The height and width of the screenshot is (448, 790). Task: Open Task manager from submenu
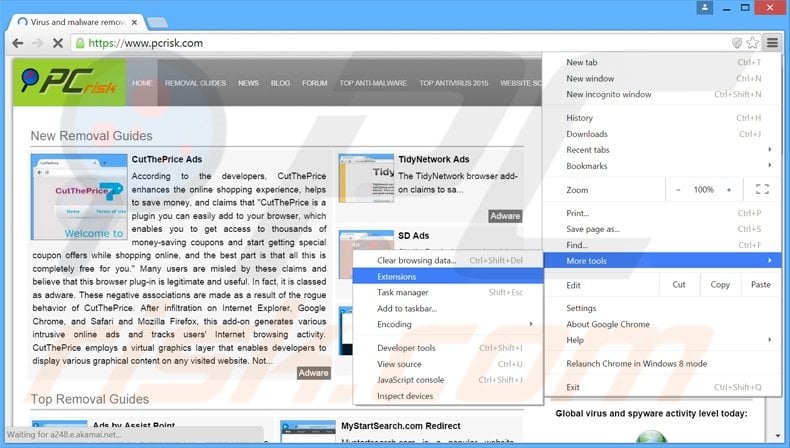coord(448,292)
